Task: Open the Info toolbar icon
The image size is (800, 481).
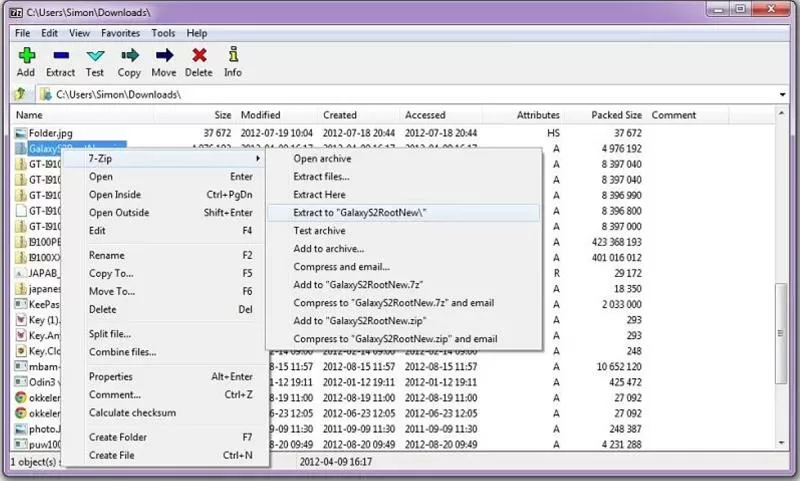Action: click(x=233, y=57)
